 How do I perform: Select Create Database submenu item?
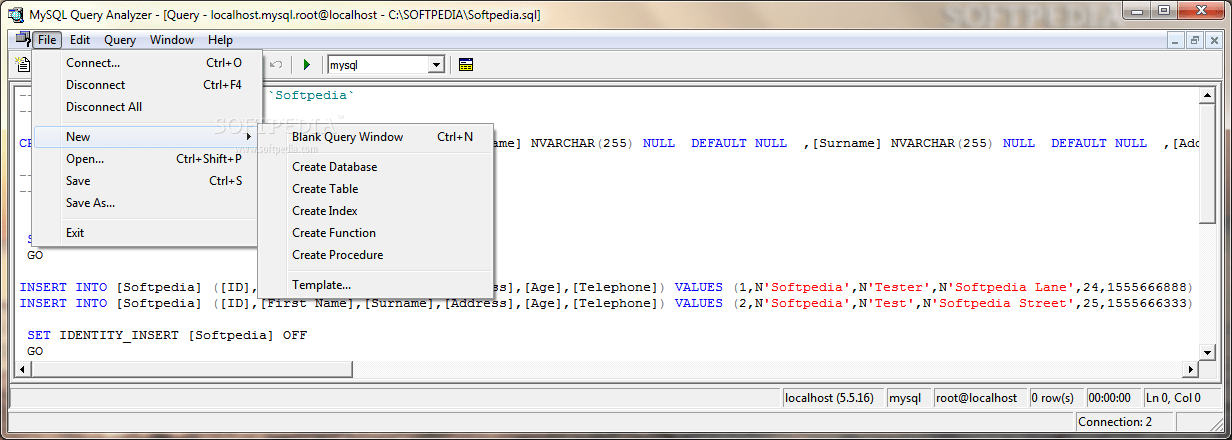376,167
